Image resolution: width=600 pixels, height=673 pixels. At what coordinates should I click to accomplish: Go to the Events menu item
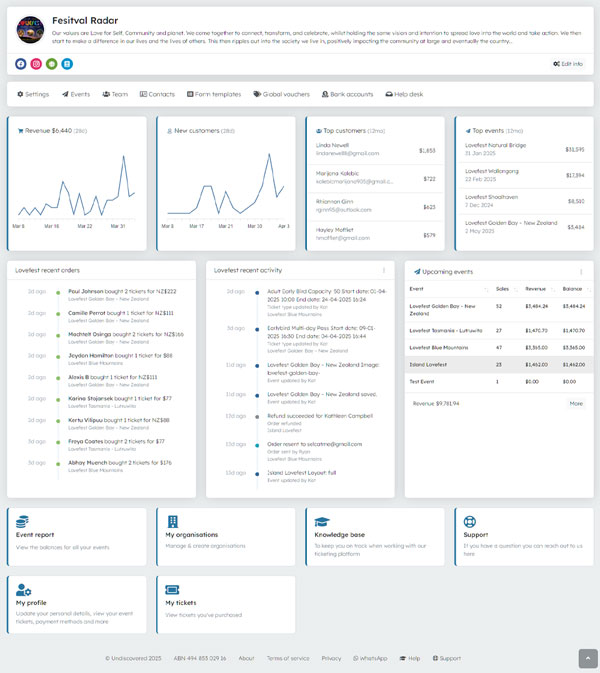click(x=76, y=94)
